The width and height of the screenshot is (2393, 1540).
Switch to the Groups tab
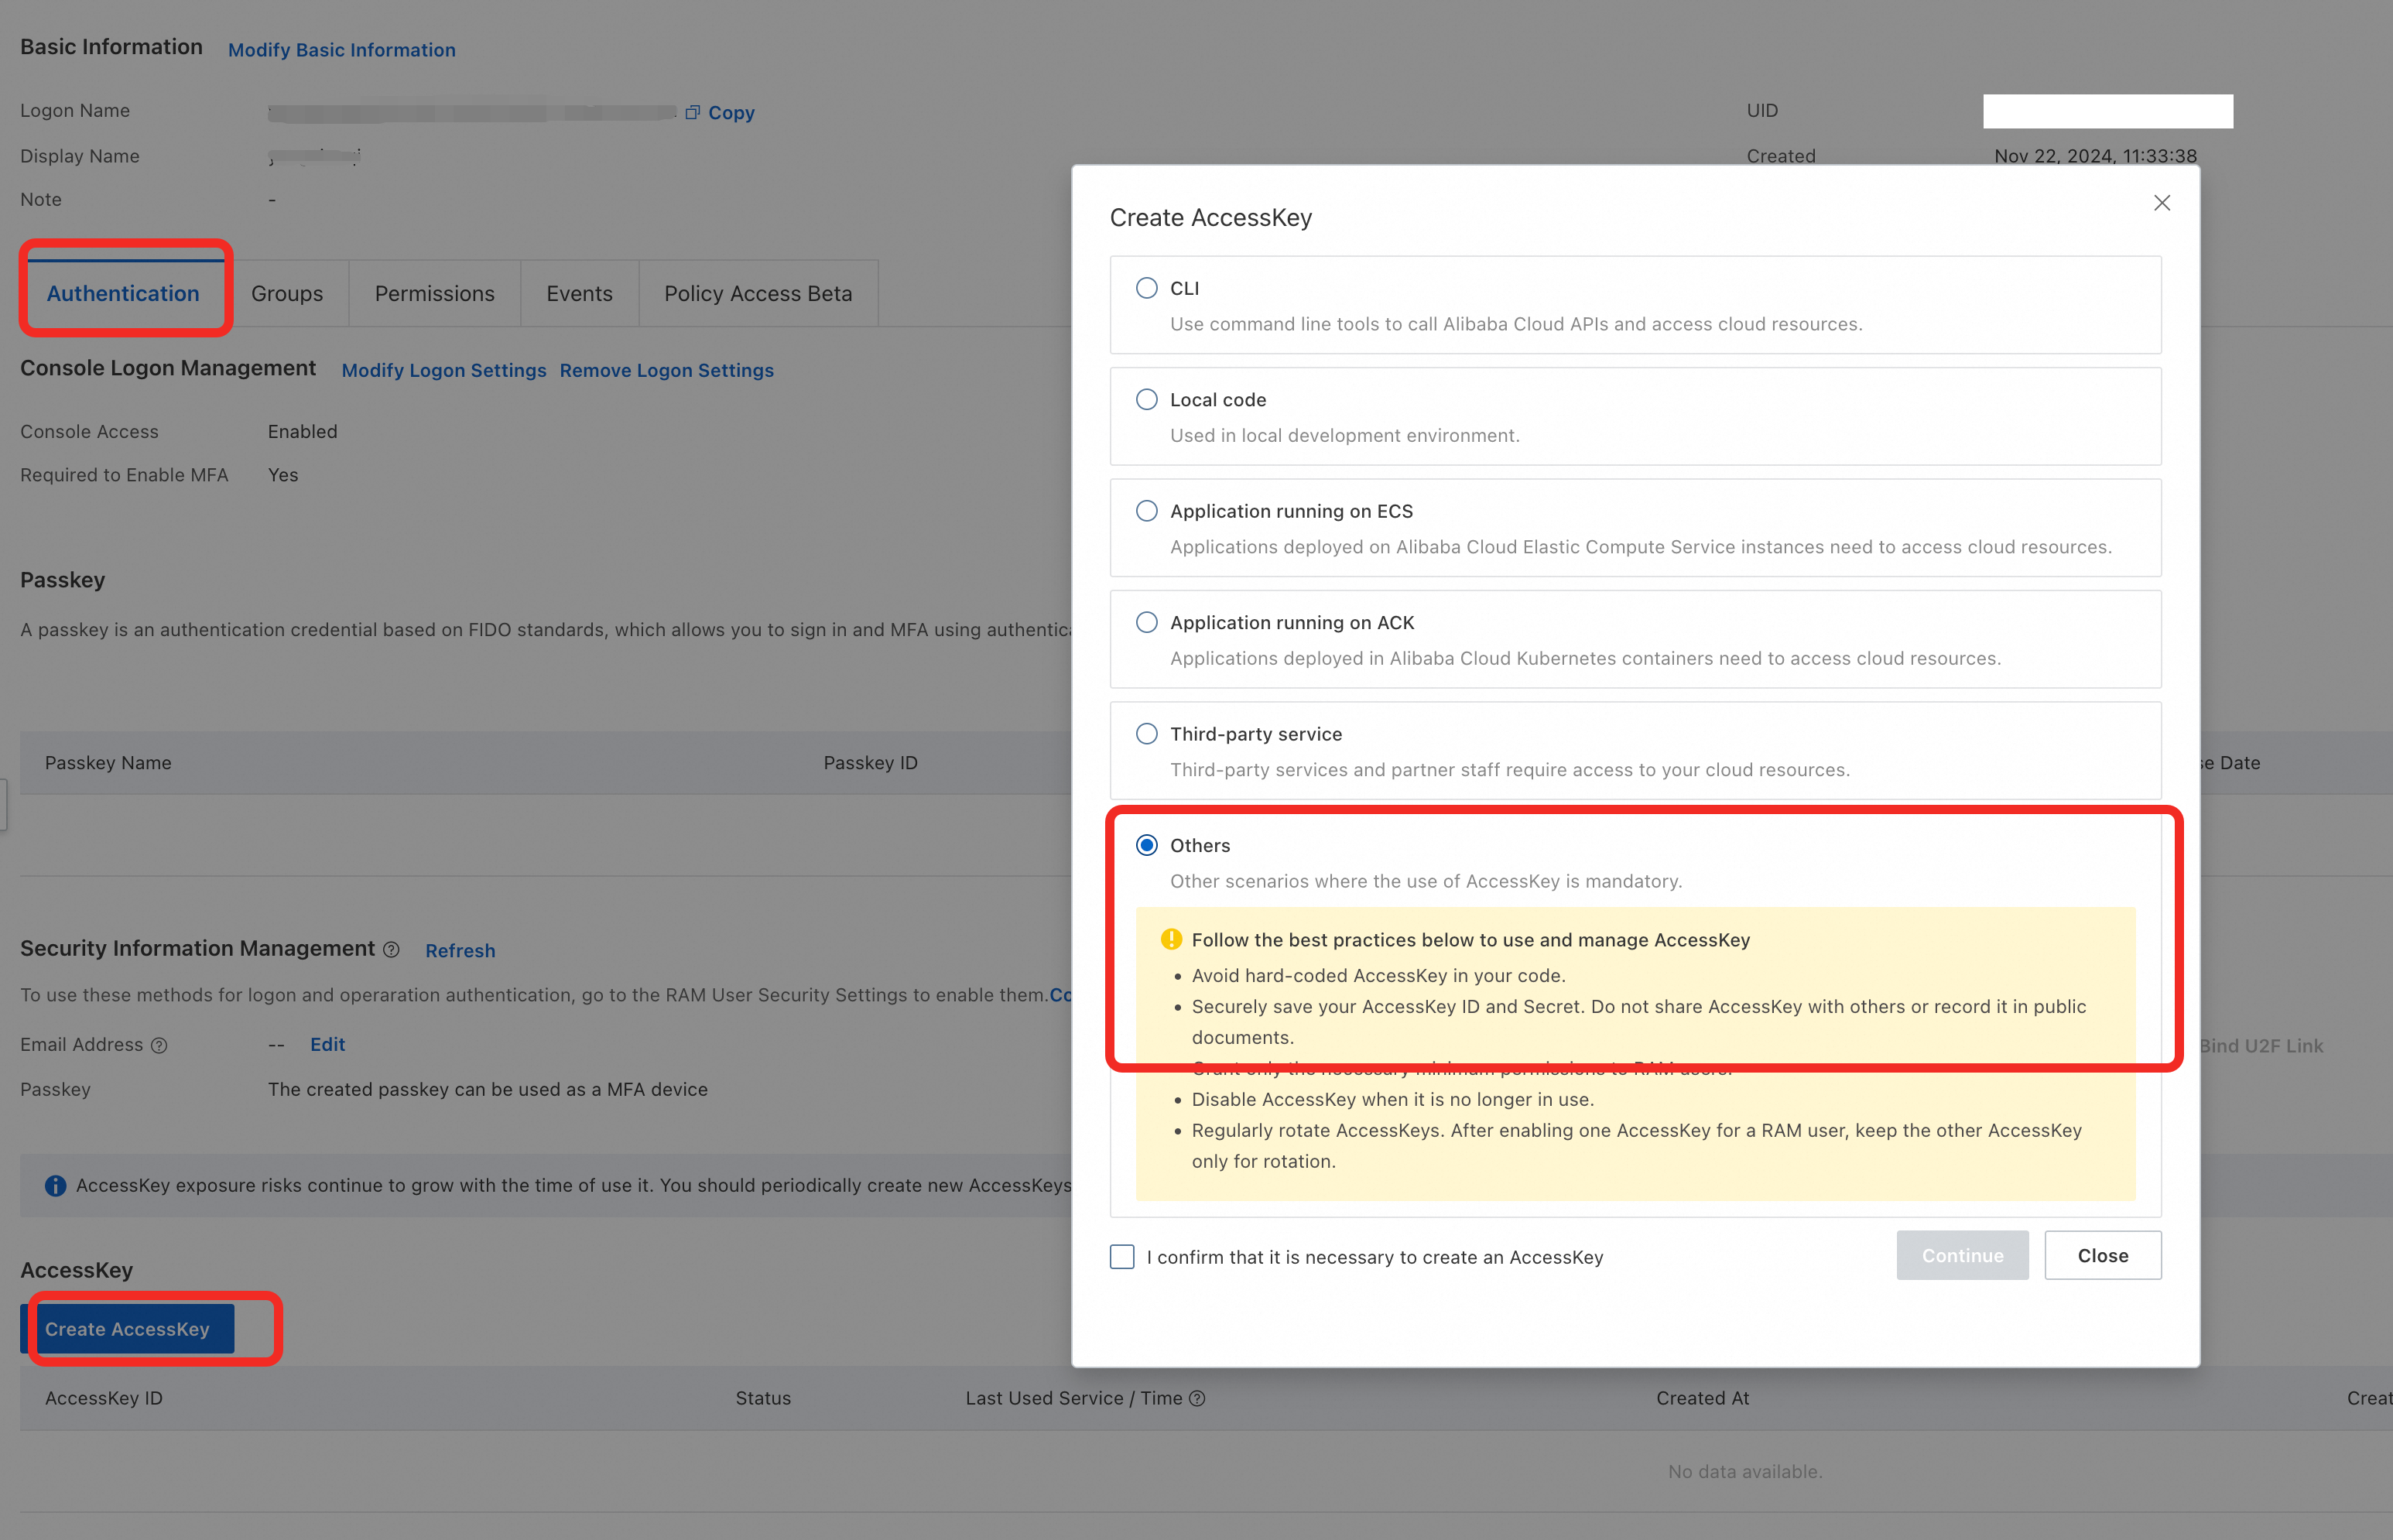tap(287, 293)
